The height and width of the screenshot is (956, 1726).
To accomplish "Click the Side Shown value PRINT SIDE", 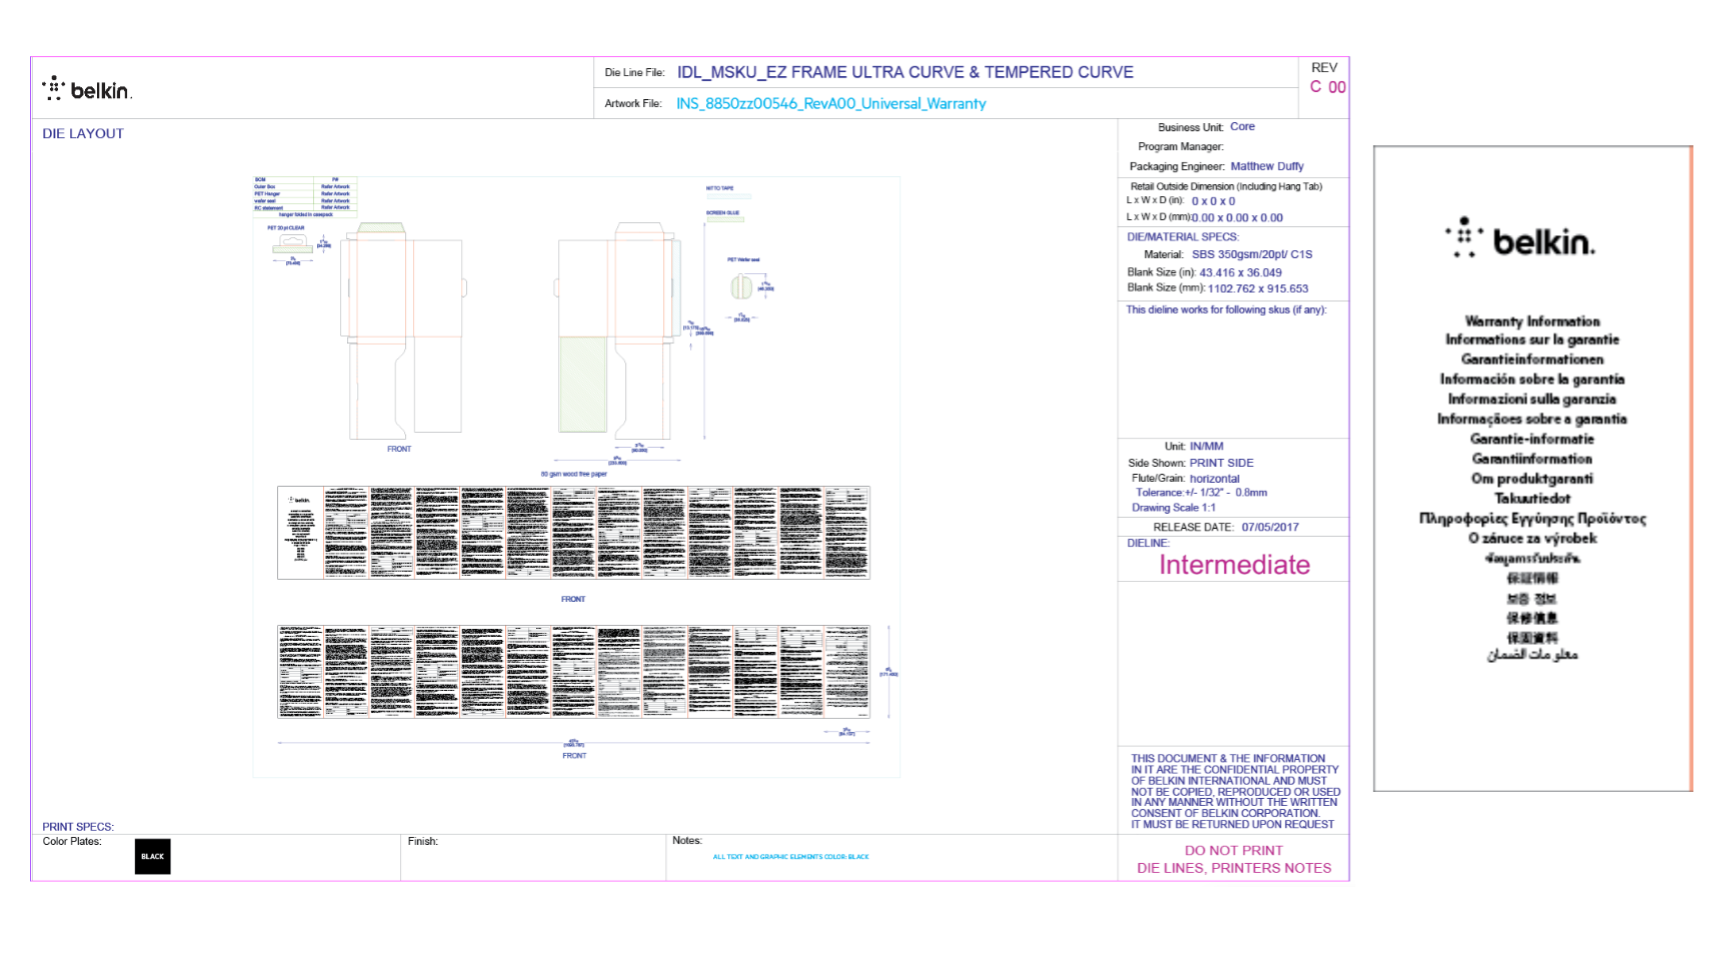I will (x=1221, y=463).
